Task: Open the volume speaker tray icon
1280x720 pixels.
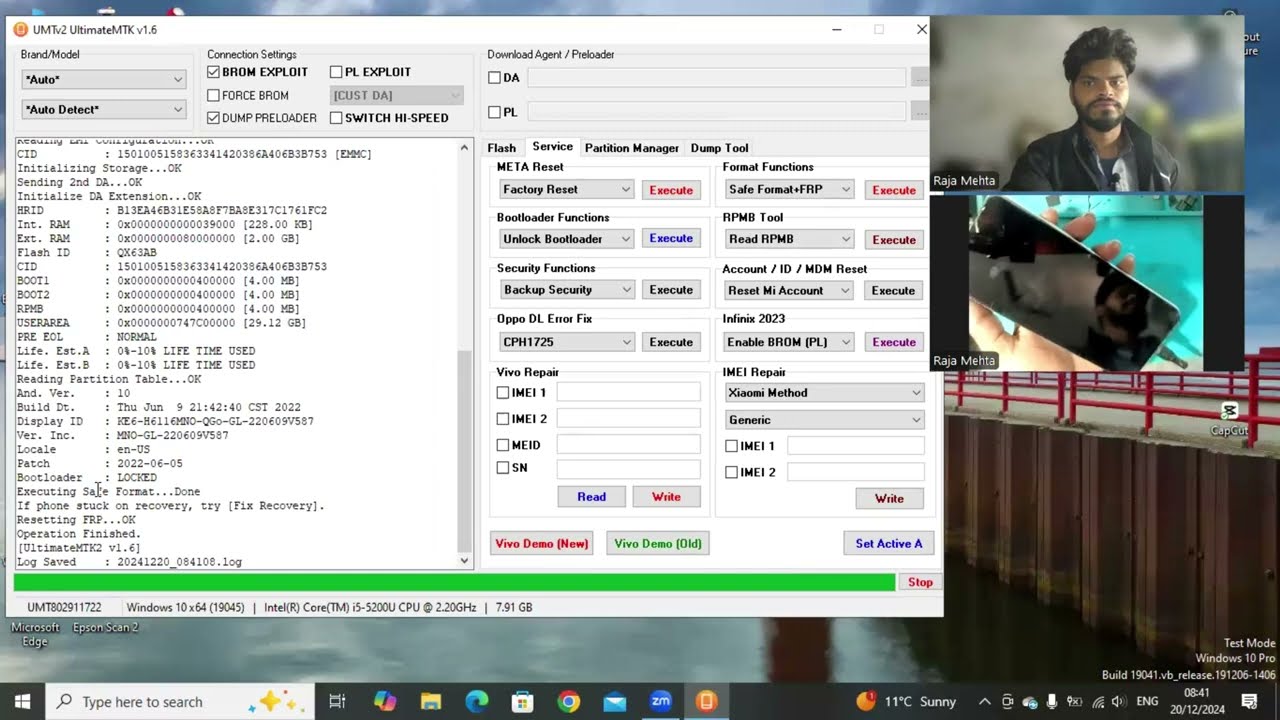Action: click(1118, 701)
